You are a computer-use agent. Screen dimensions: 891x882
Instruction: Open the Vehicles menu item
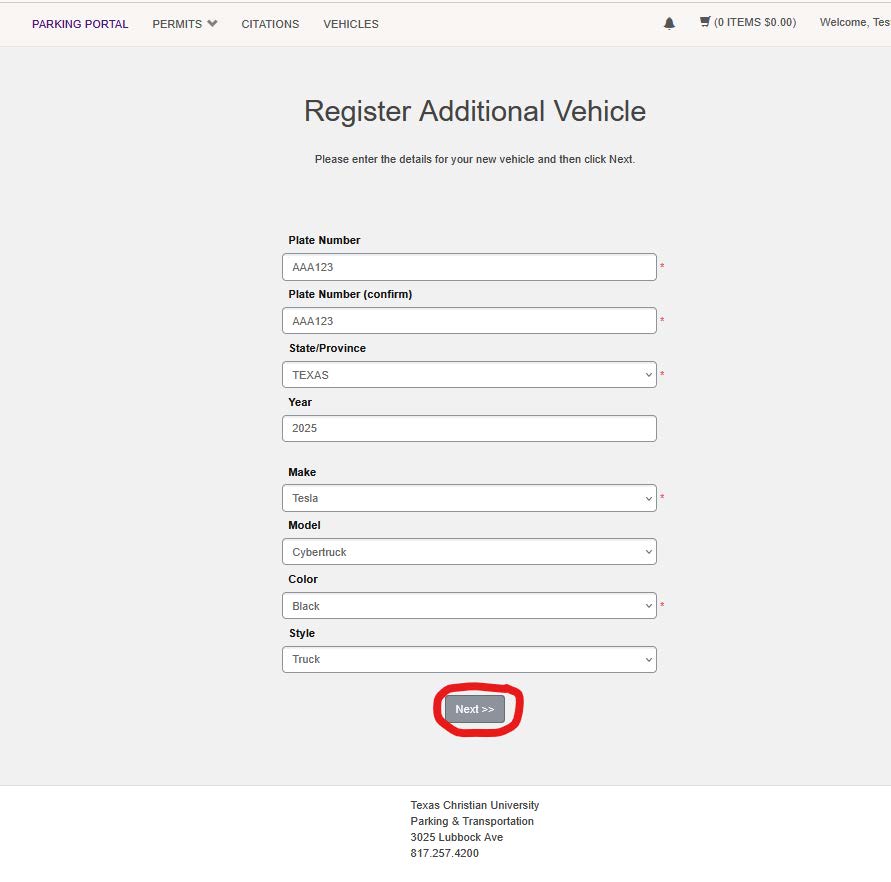(351, 24)
